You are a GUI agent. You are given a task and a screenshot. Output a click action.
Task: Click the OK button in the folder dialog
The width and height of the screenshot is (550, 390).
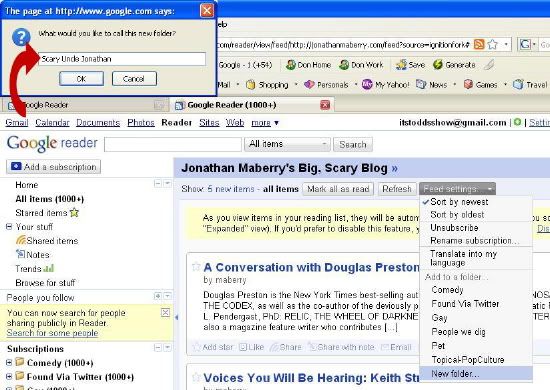tap(81, 79)
